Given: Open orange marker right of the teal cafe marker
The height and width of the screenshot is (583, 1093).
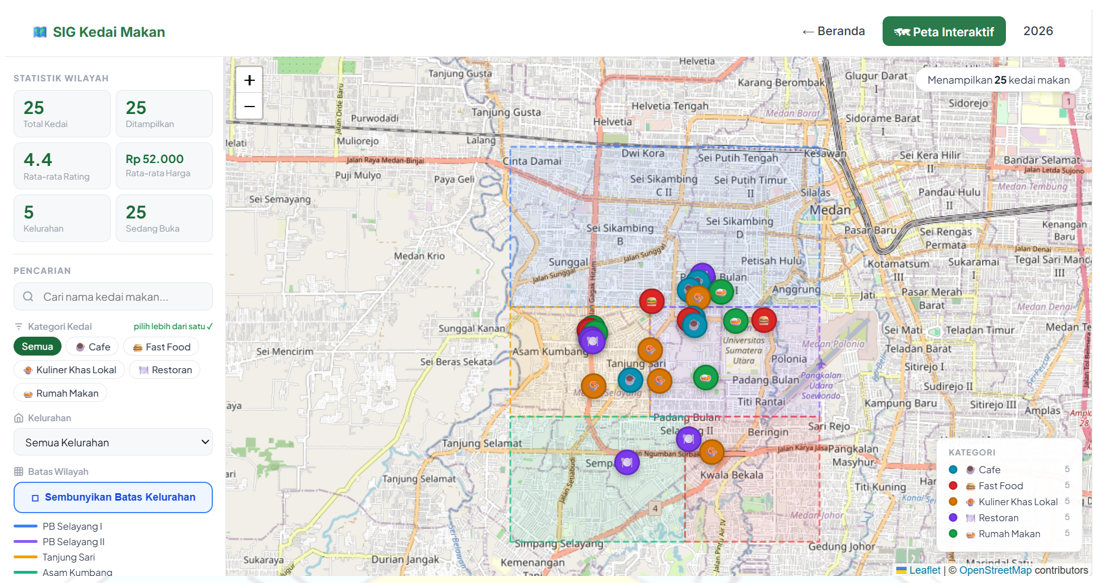Looking at the screenshot, I should pos(659,381).
